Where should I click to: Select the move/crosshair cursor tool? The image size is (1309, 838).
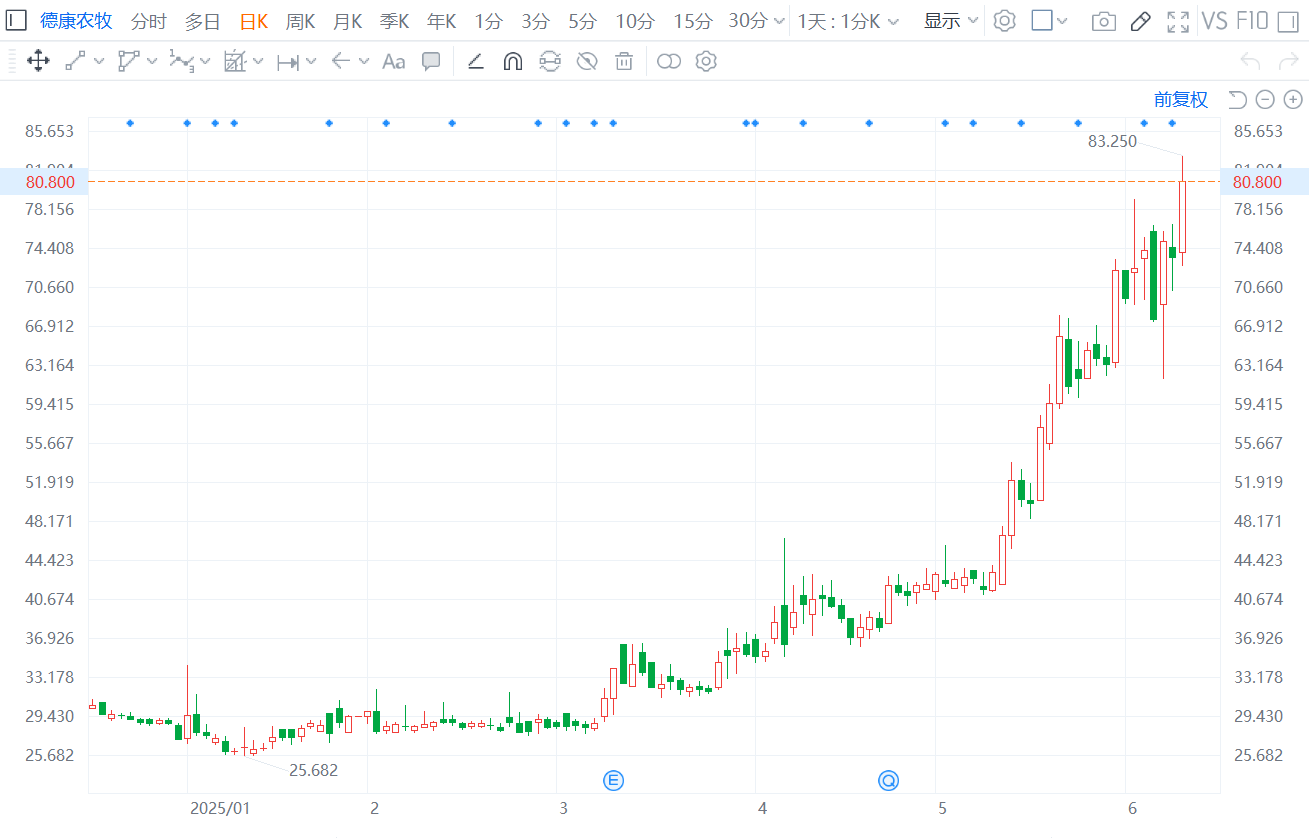[x=38, y=62]
